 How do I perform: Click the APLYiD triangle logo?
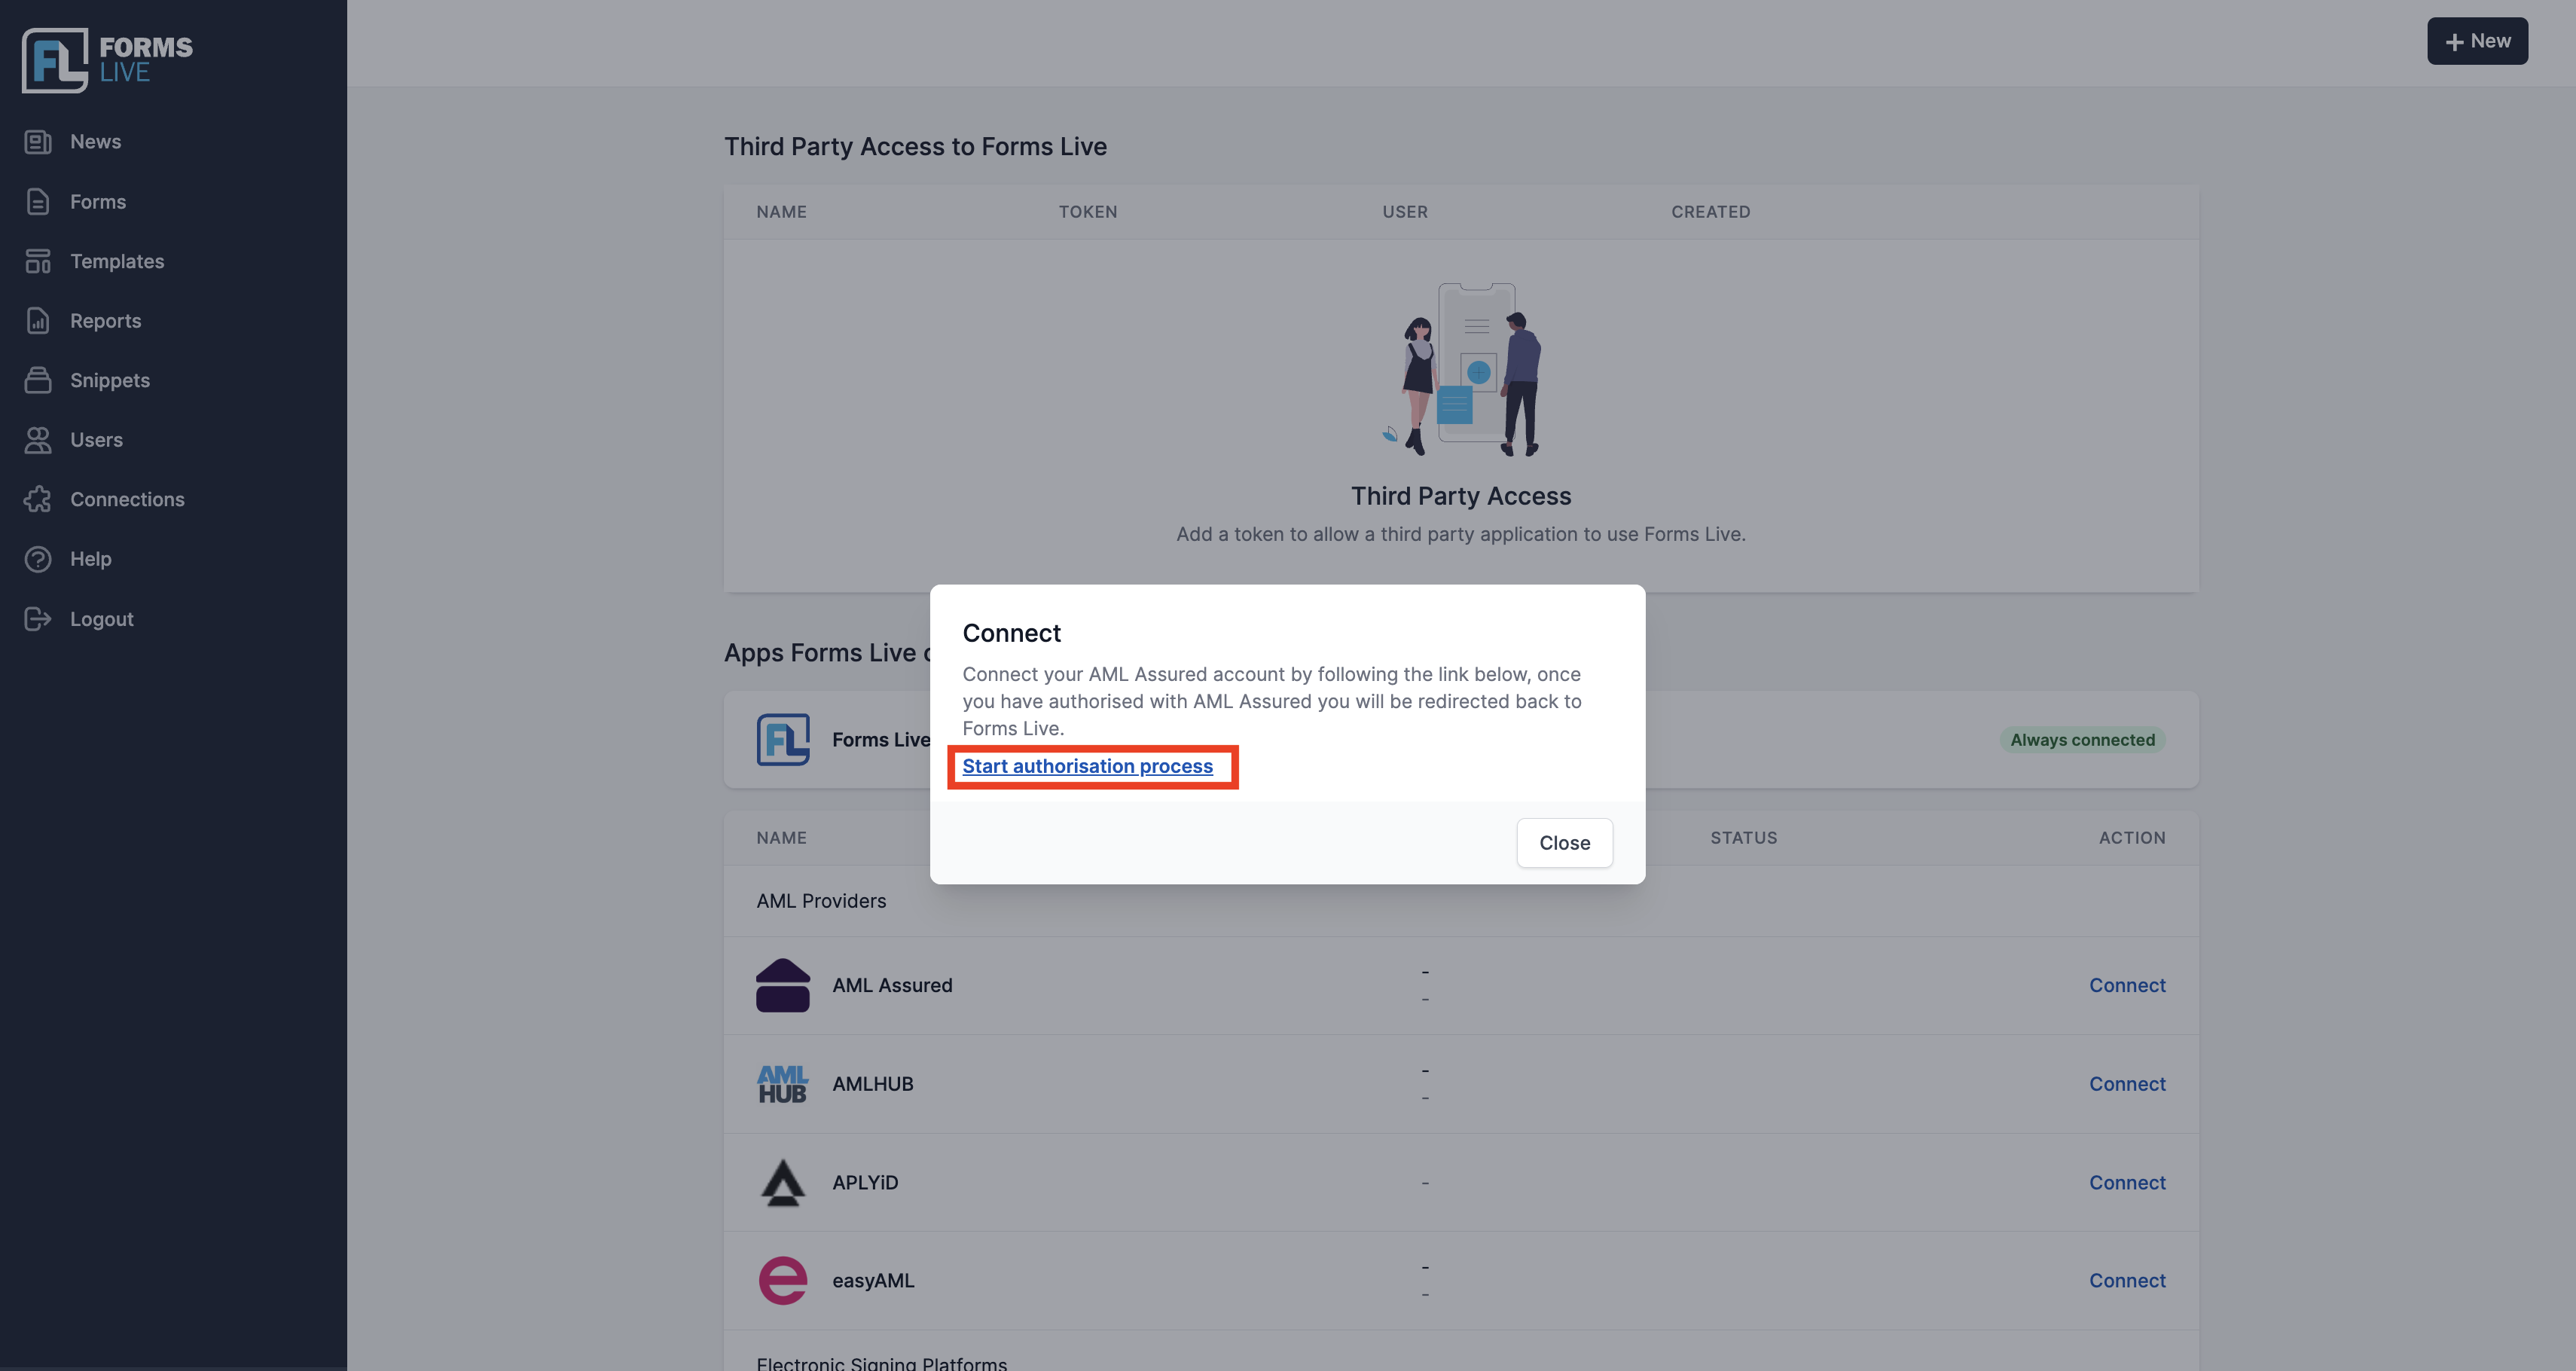click(x=782, y=1182)
